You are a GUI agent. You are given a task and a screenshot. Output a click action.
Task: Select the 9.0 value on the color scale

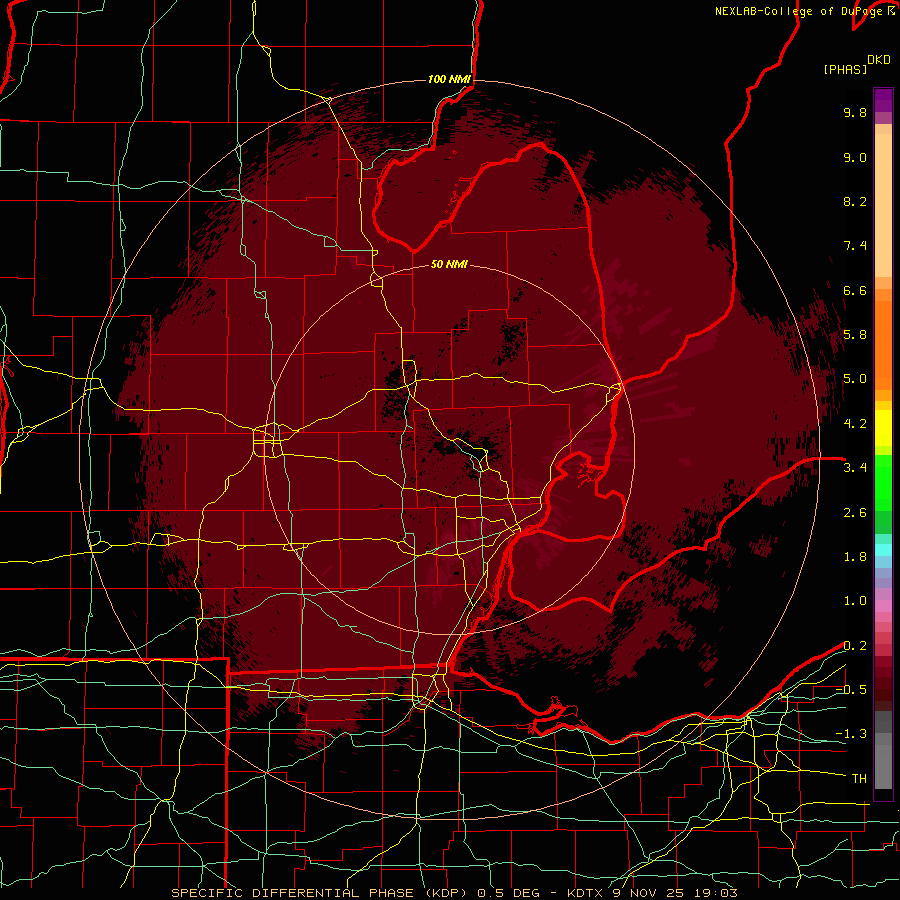pos(855,157)
